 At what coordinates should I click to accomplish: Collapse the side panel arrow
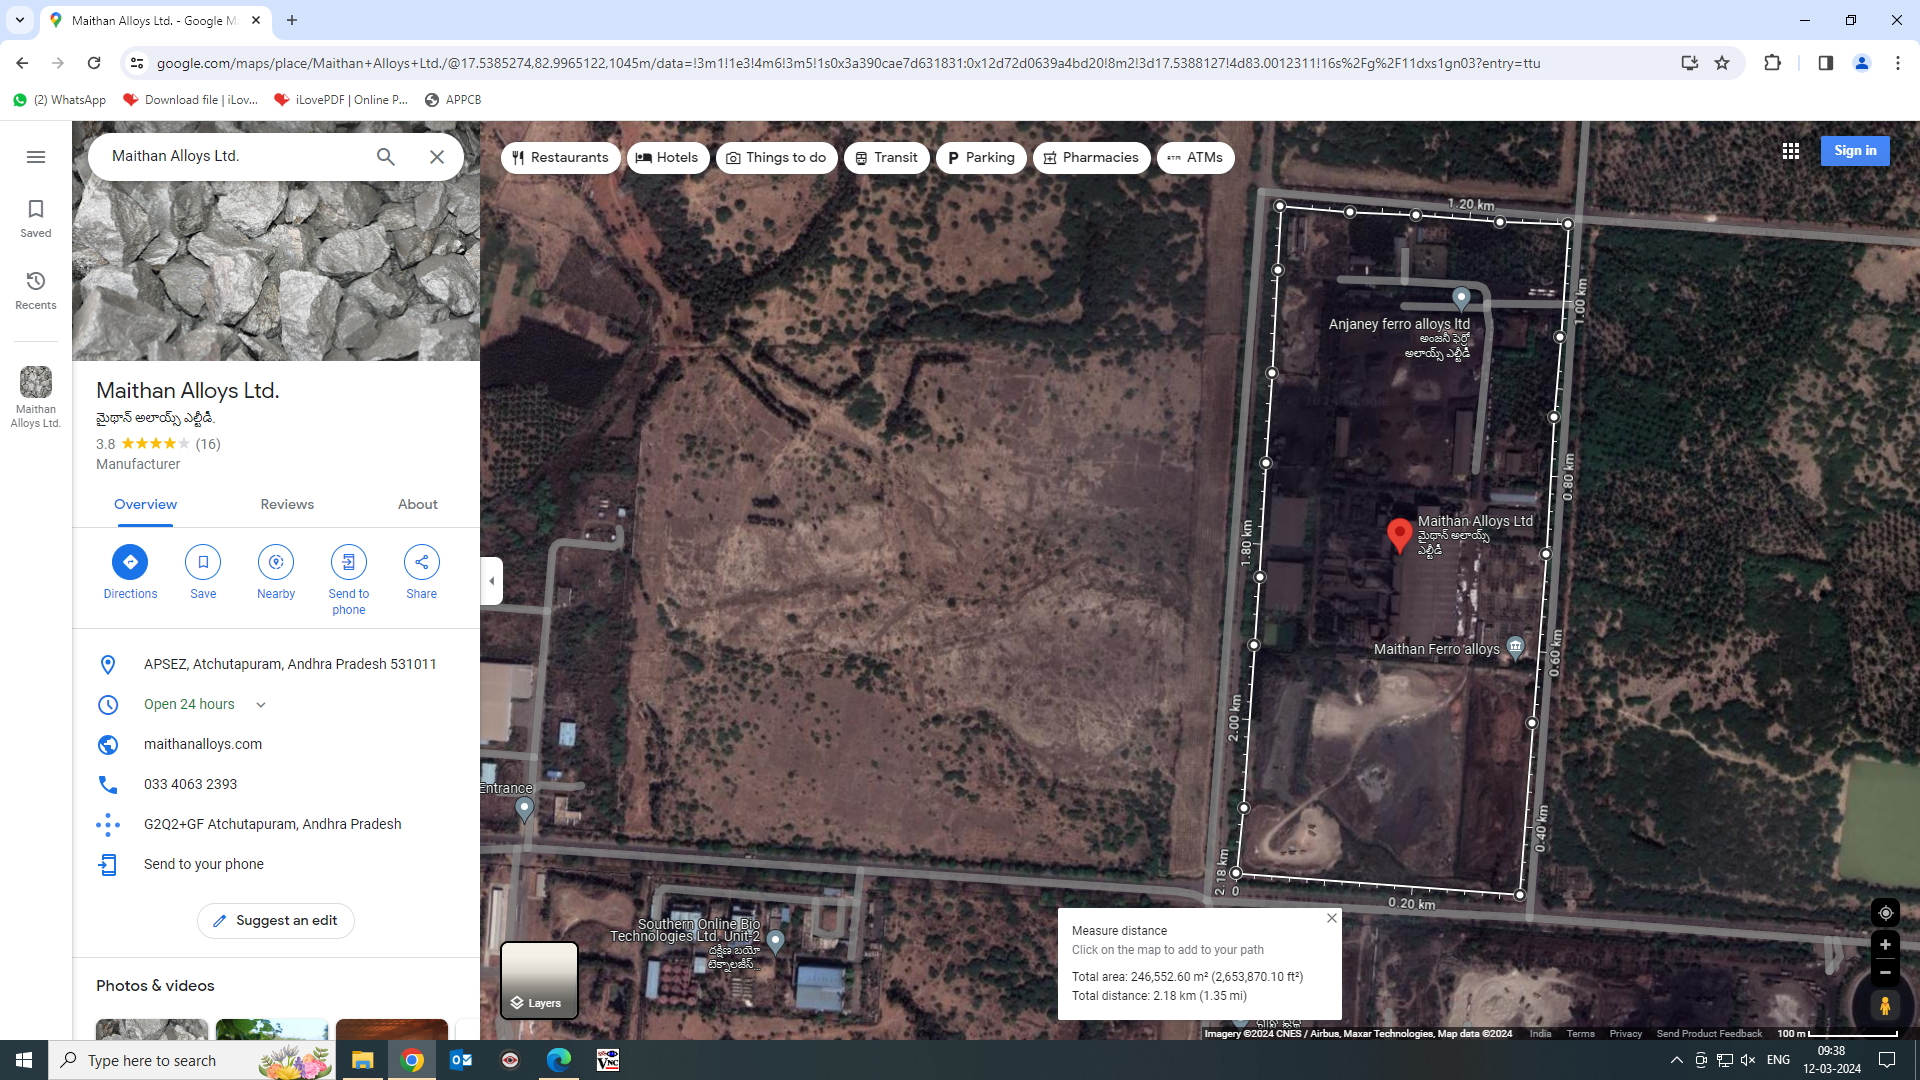[491, 581]
